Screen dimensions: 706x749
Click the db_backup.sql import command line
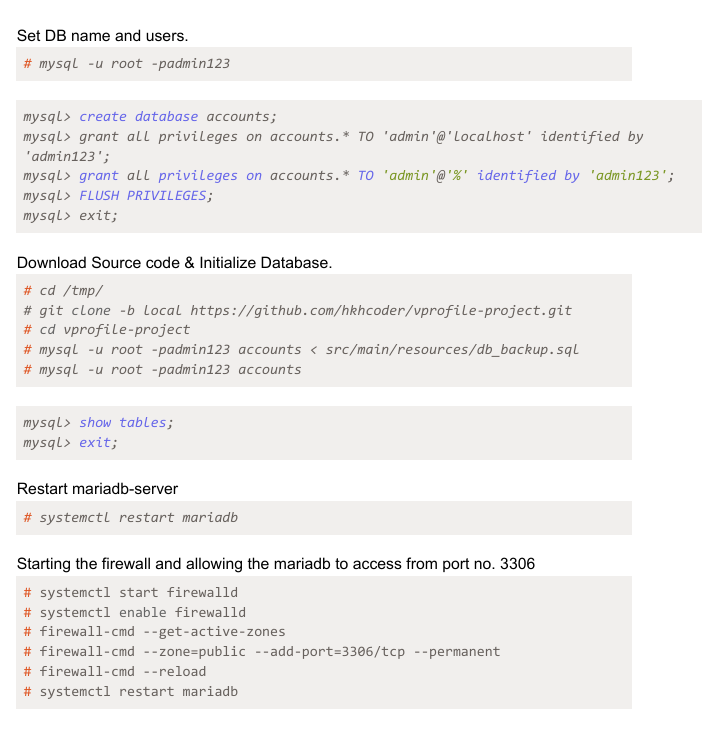coord(301,350)
